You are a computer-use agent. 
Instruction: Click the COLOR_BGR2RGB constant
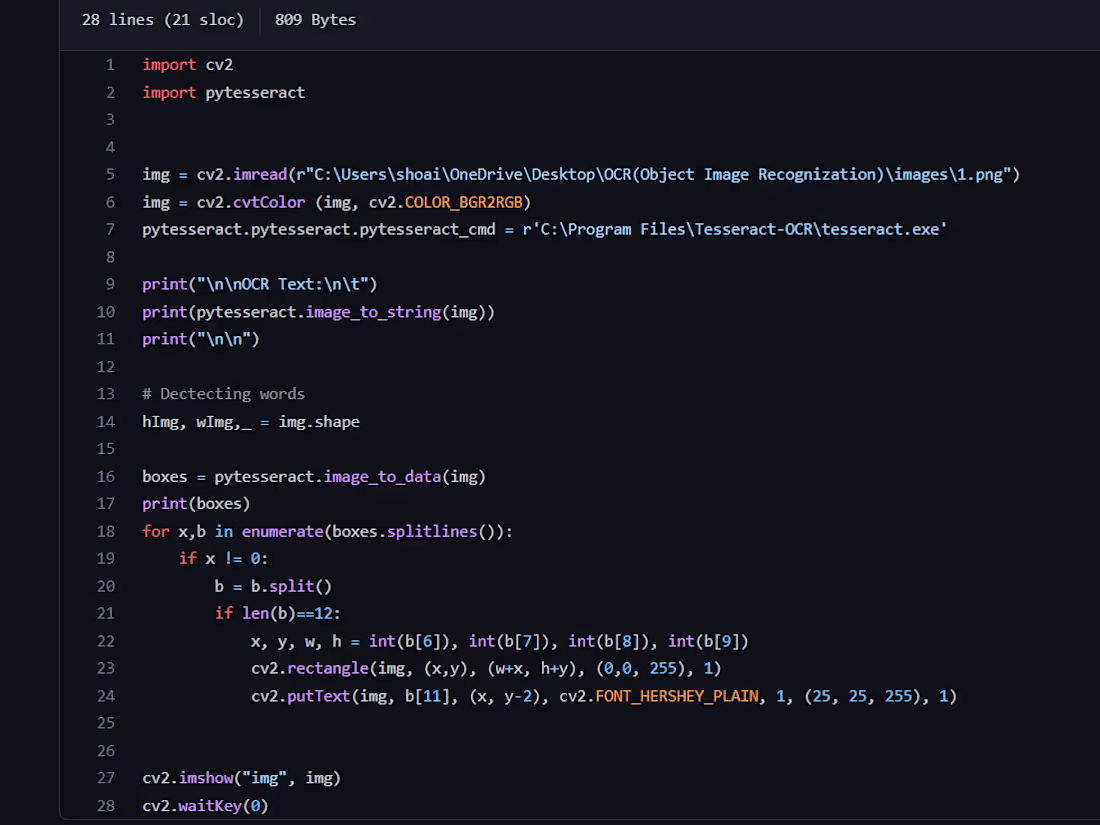coord(464,203)
